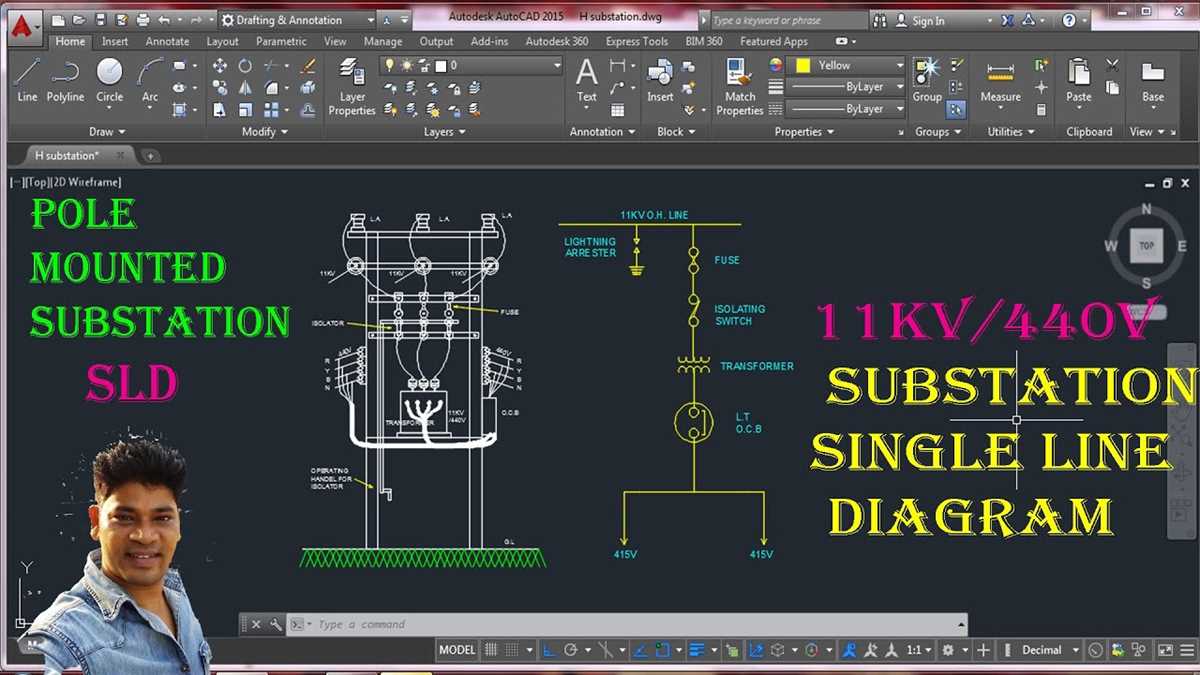Click the Rotate tool in Modify panel

[245, 66]
